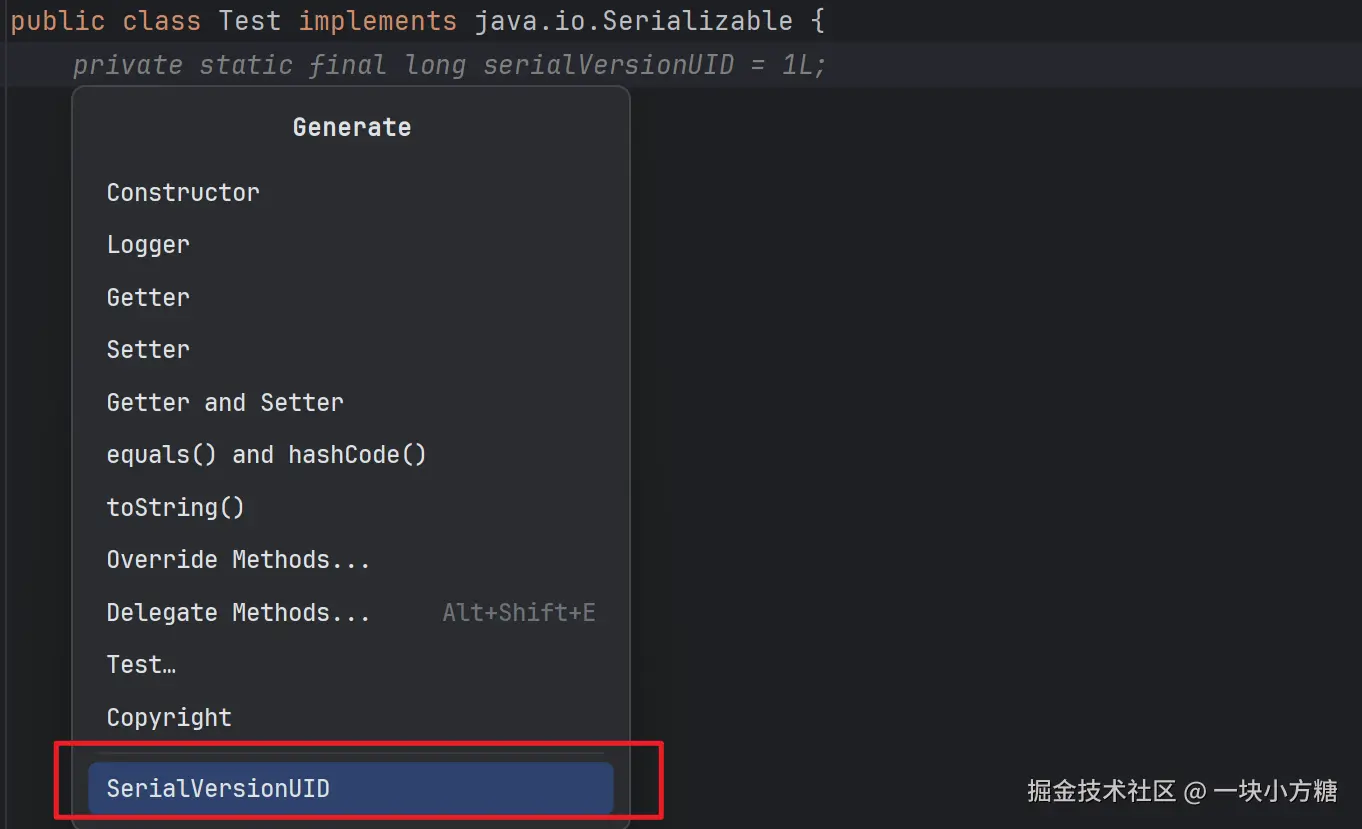Open Delegate Methods... entry

click(x=238, y=612)
